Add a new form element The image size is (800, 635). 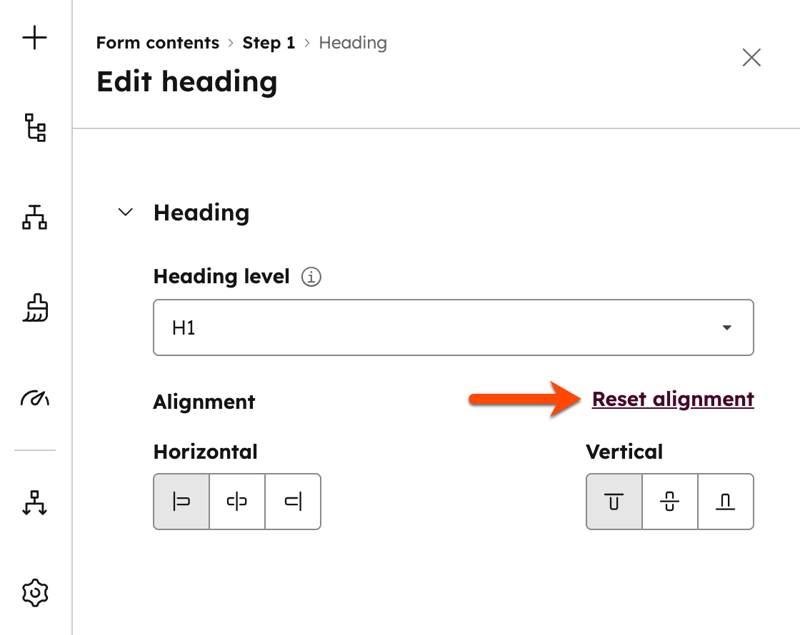pos(35,39)
